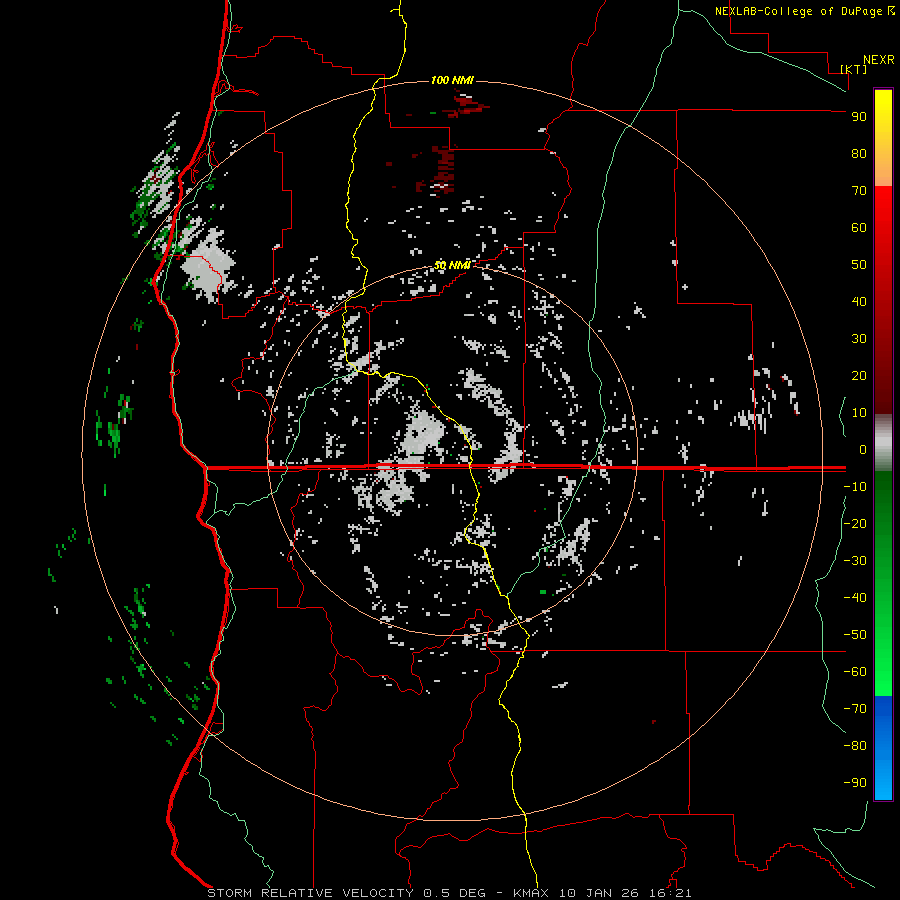Click the -70 value on the velocity scale

coord(855,709)
